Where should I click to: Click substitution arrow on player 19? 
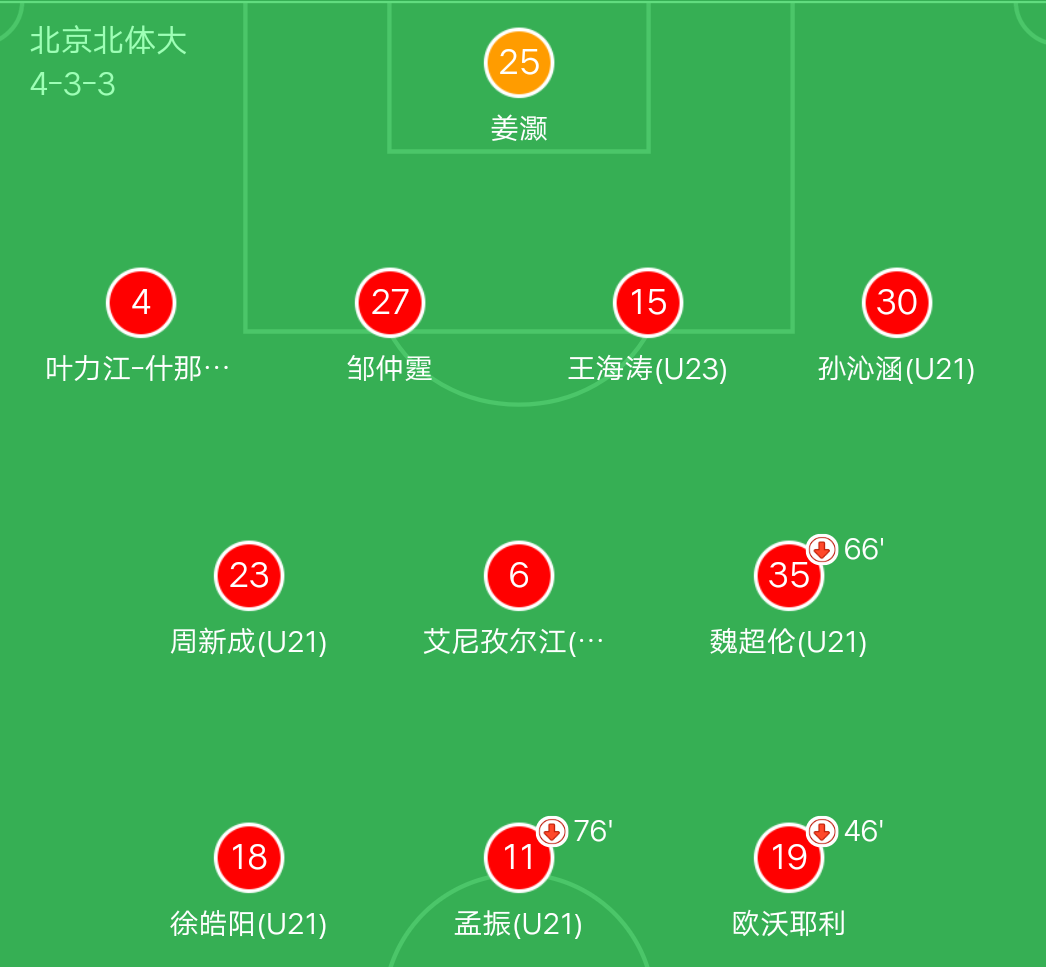(x=822, y=831)
